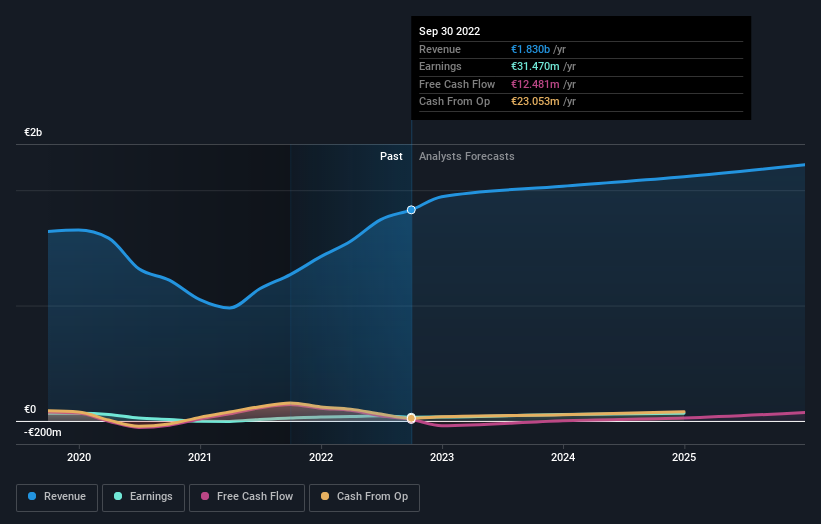Viewport: 821px width, 524px height.
Task: Click the €31.470m earnings value in tooltip
Action: coord(535,66)
